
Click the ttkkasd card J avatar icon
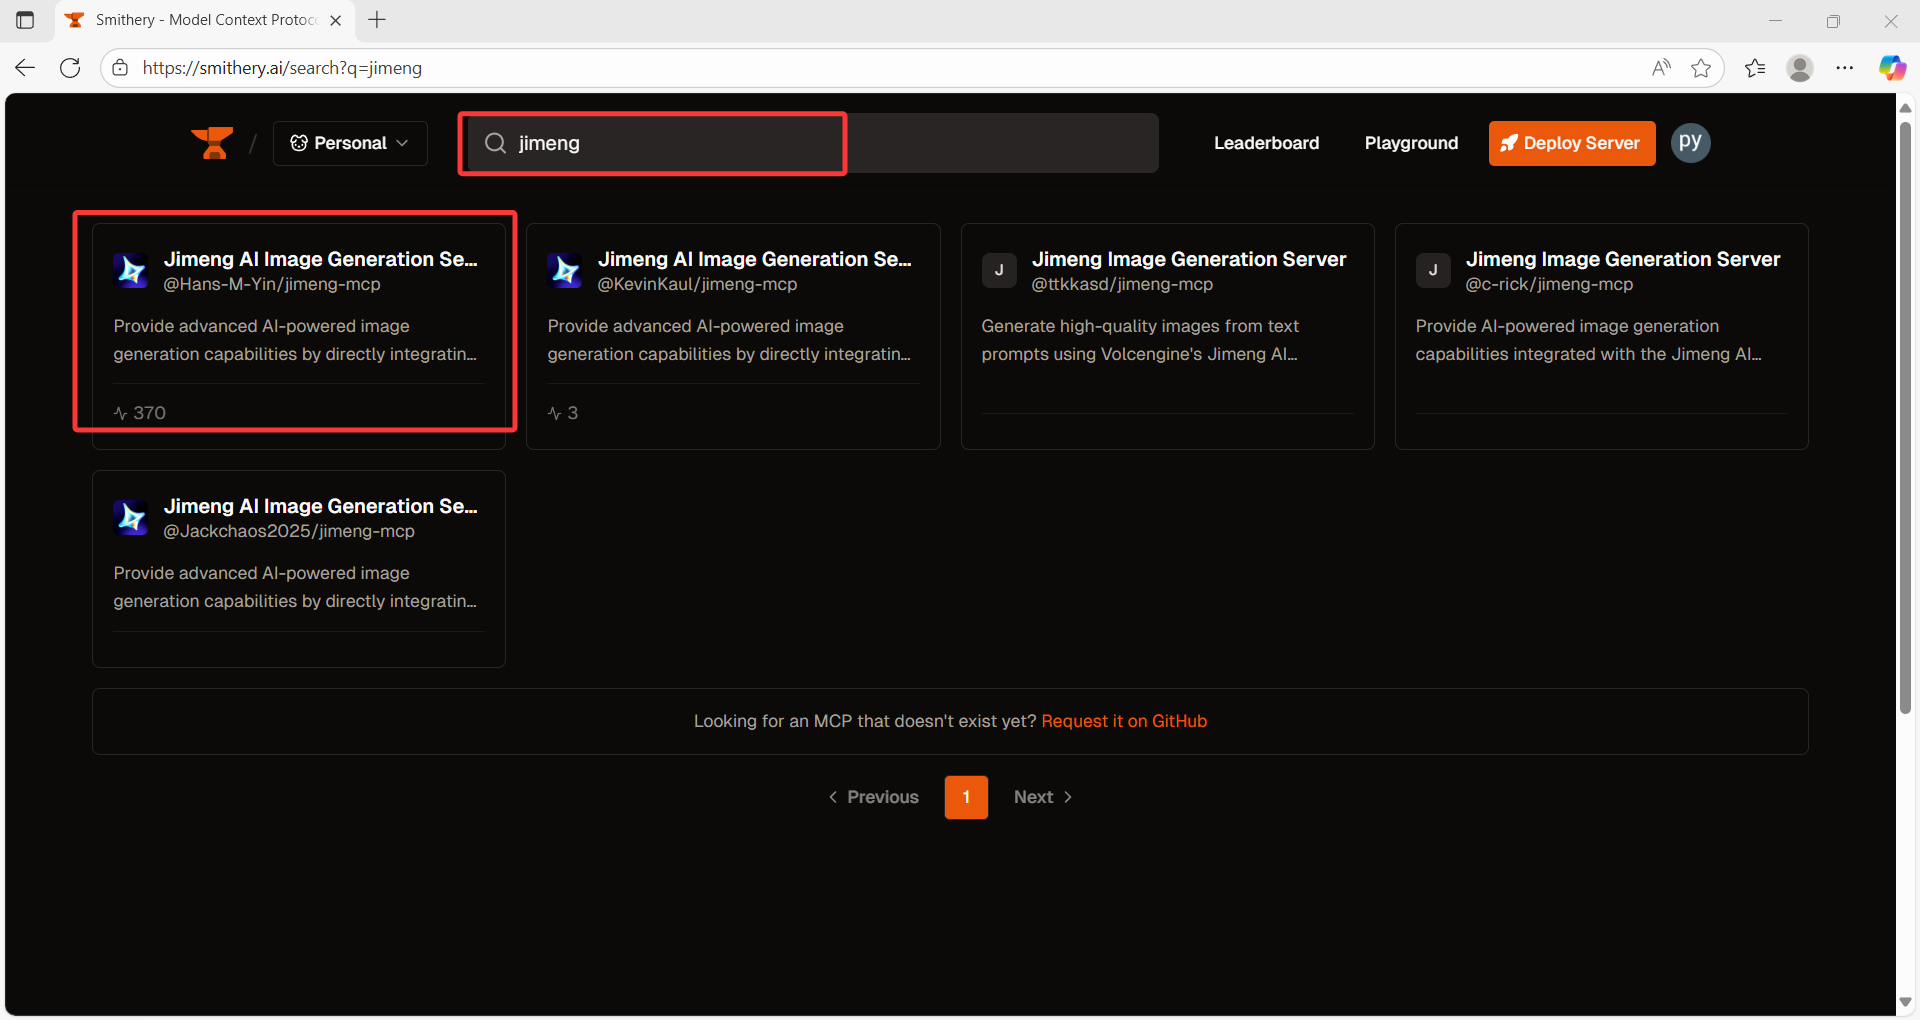pos(999,270)
